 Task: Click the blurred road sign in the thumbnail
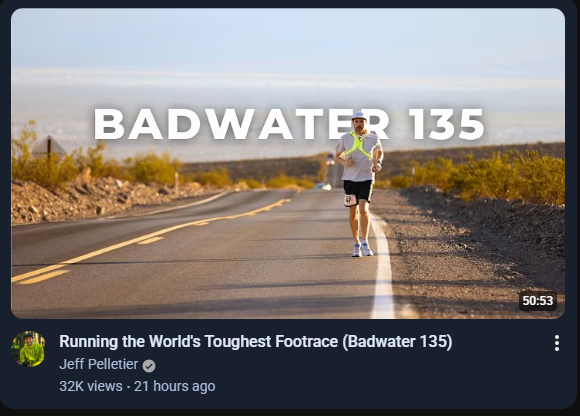(x=49, y=146)
